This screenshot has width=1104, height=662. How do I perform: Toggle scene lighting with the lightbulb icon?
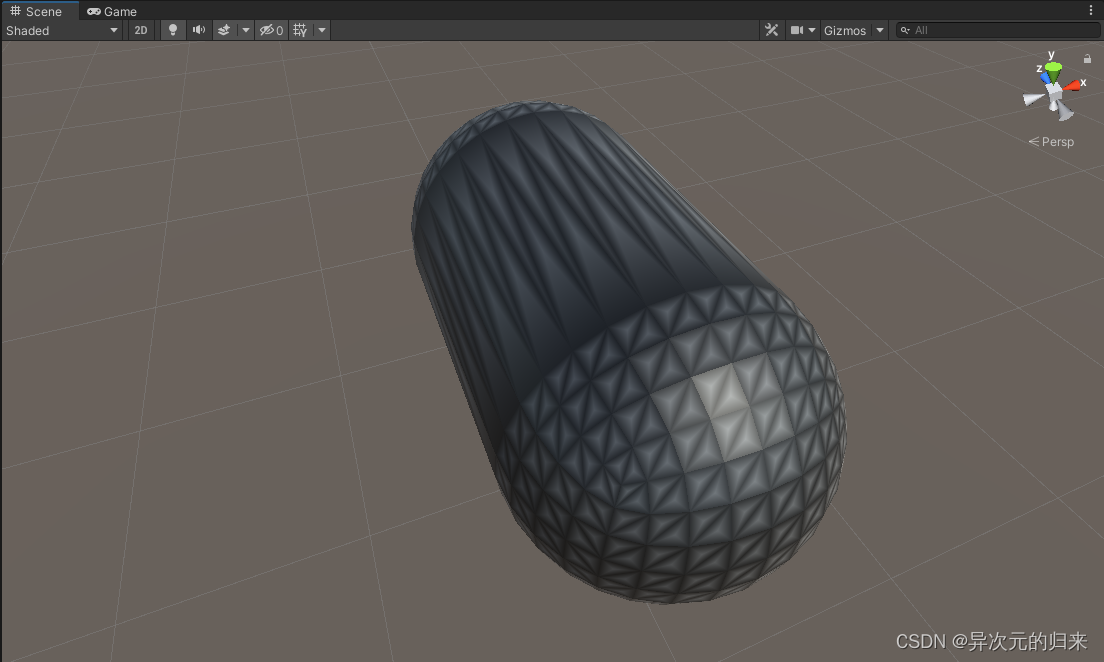173,30
